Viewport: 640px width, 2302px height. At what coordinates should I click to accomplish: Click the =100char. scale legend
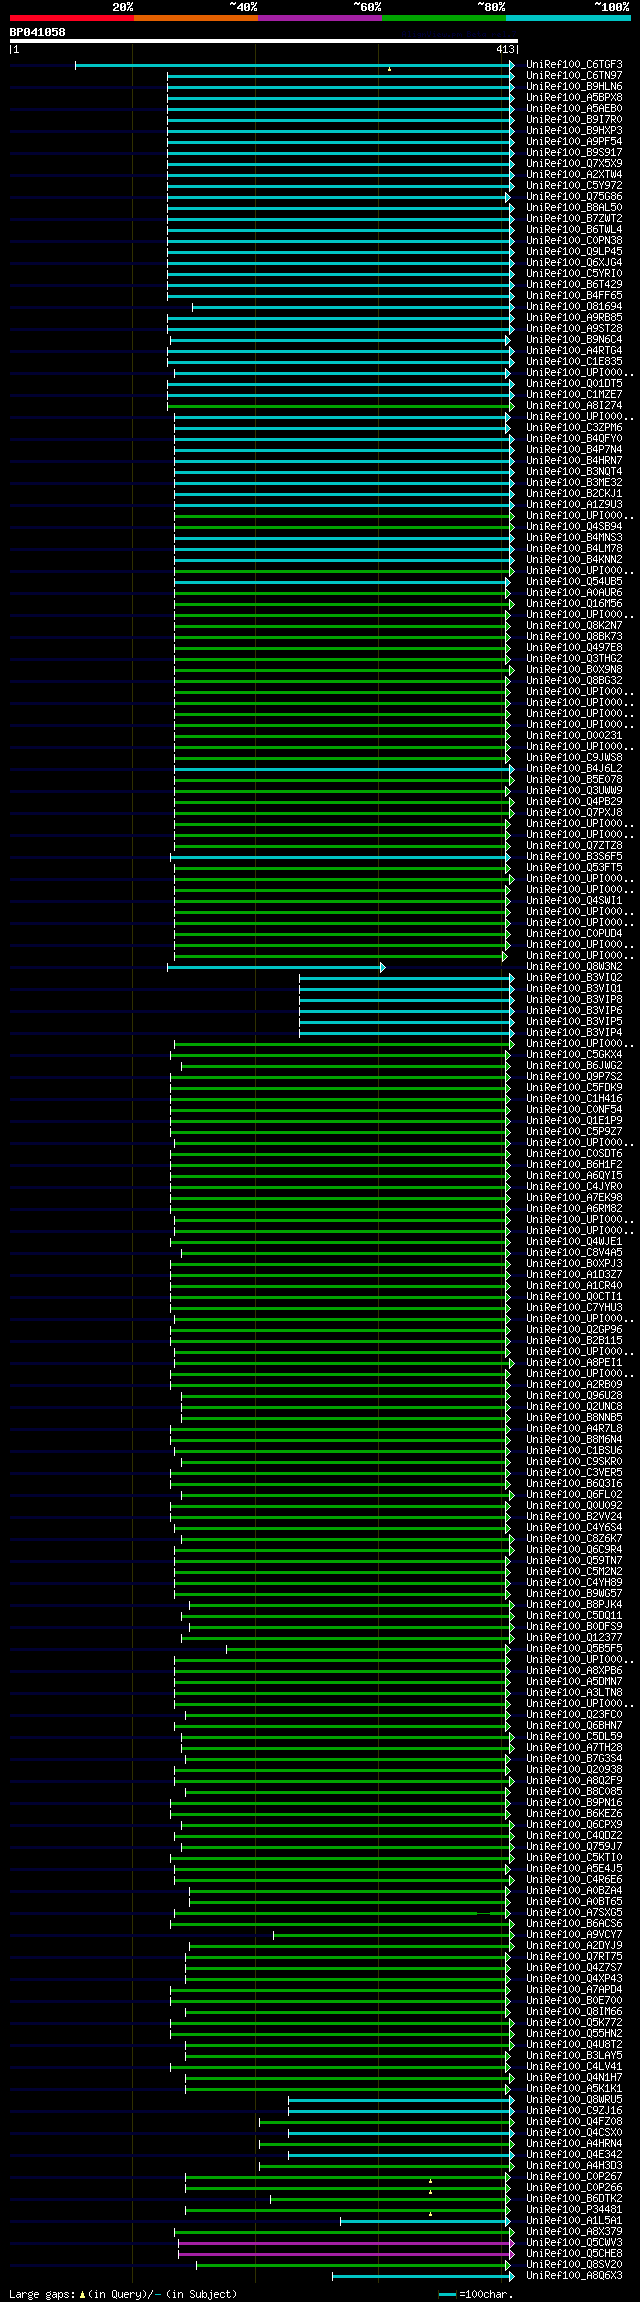pos(476,2294)
